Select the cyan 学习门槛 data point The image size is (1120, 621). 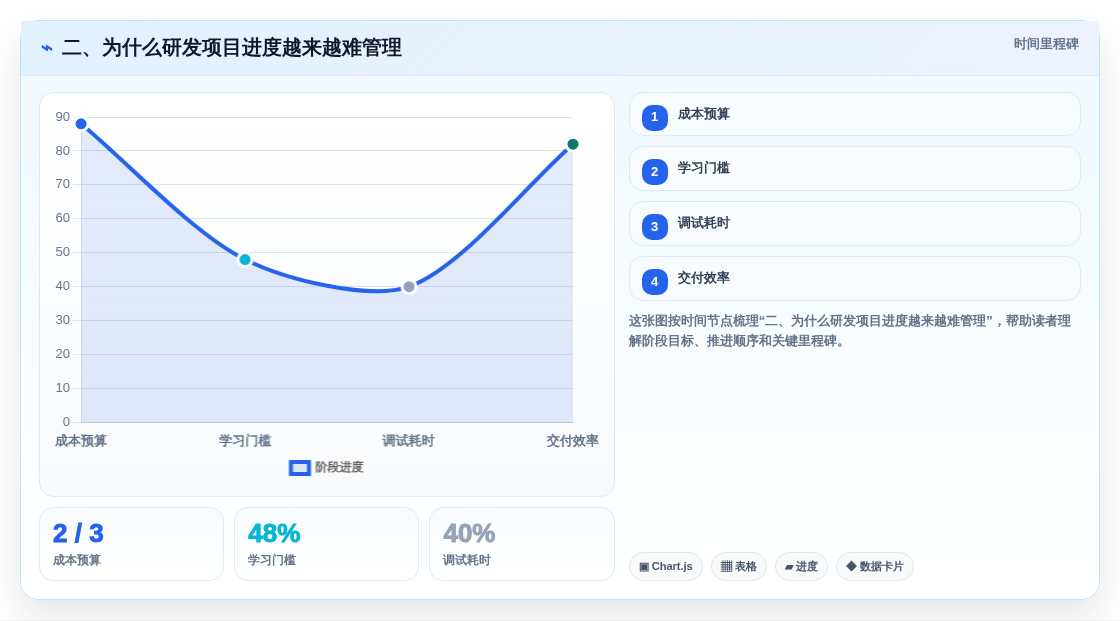pyautogui.click(x=245, y=260)
